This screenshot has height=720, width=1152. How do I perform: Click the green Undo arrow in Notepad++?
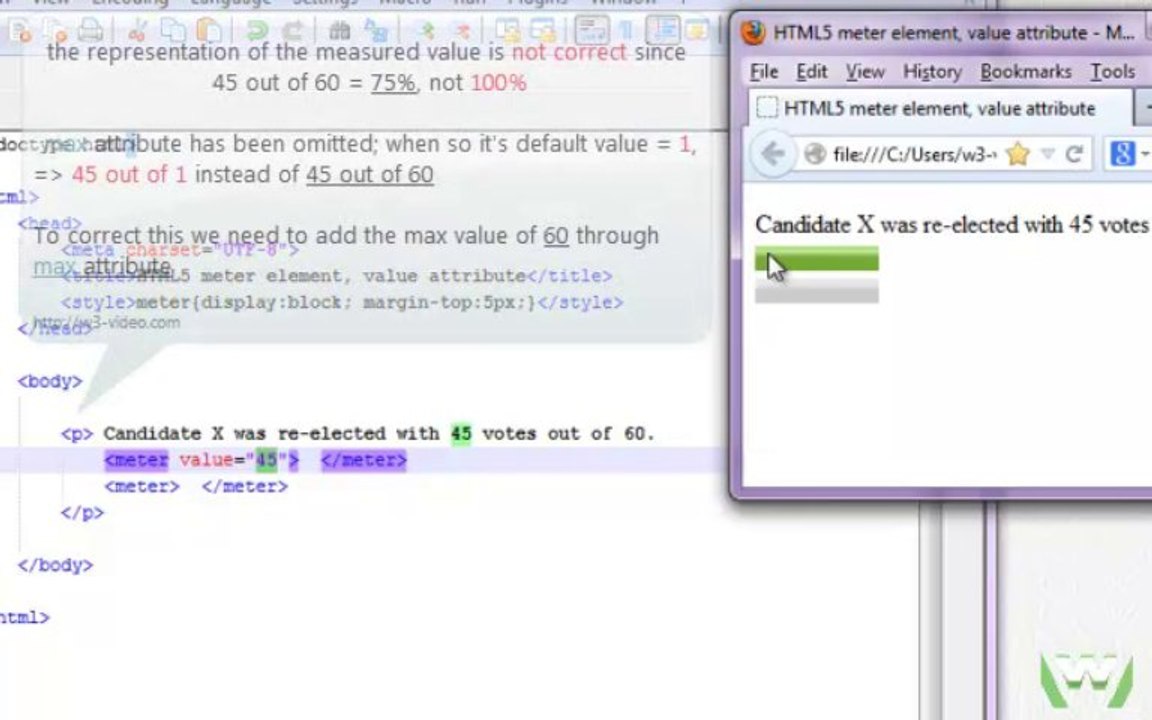(x=257, y=30)
